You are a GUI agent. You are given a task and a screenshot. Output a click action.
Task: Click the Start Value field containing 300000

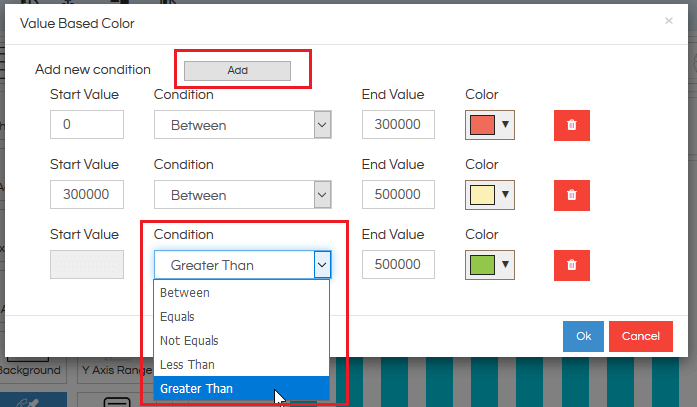tap(87, 194)
